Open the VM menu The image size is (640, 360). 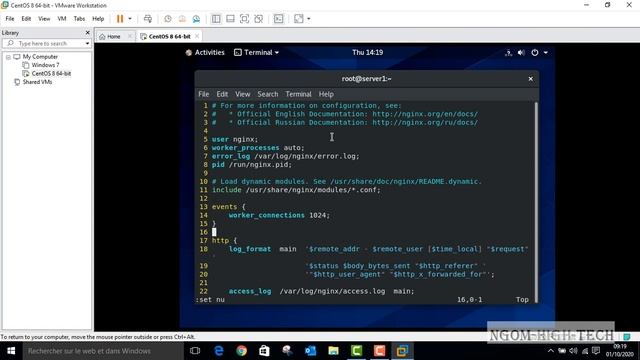[x=62, y=19]
